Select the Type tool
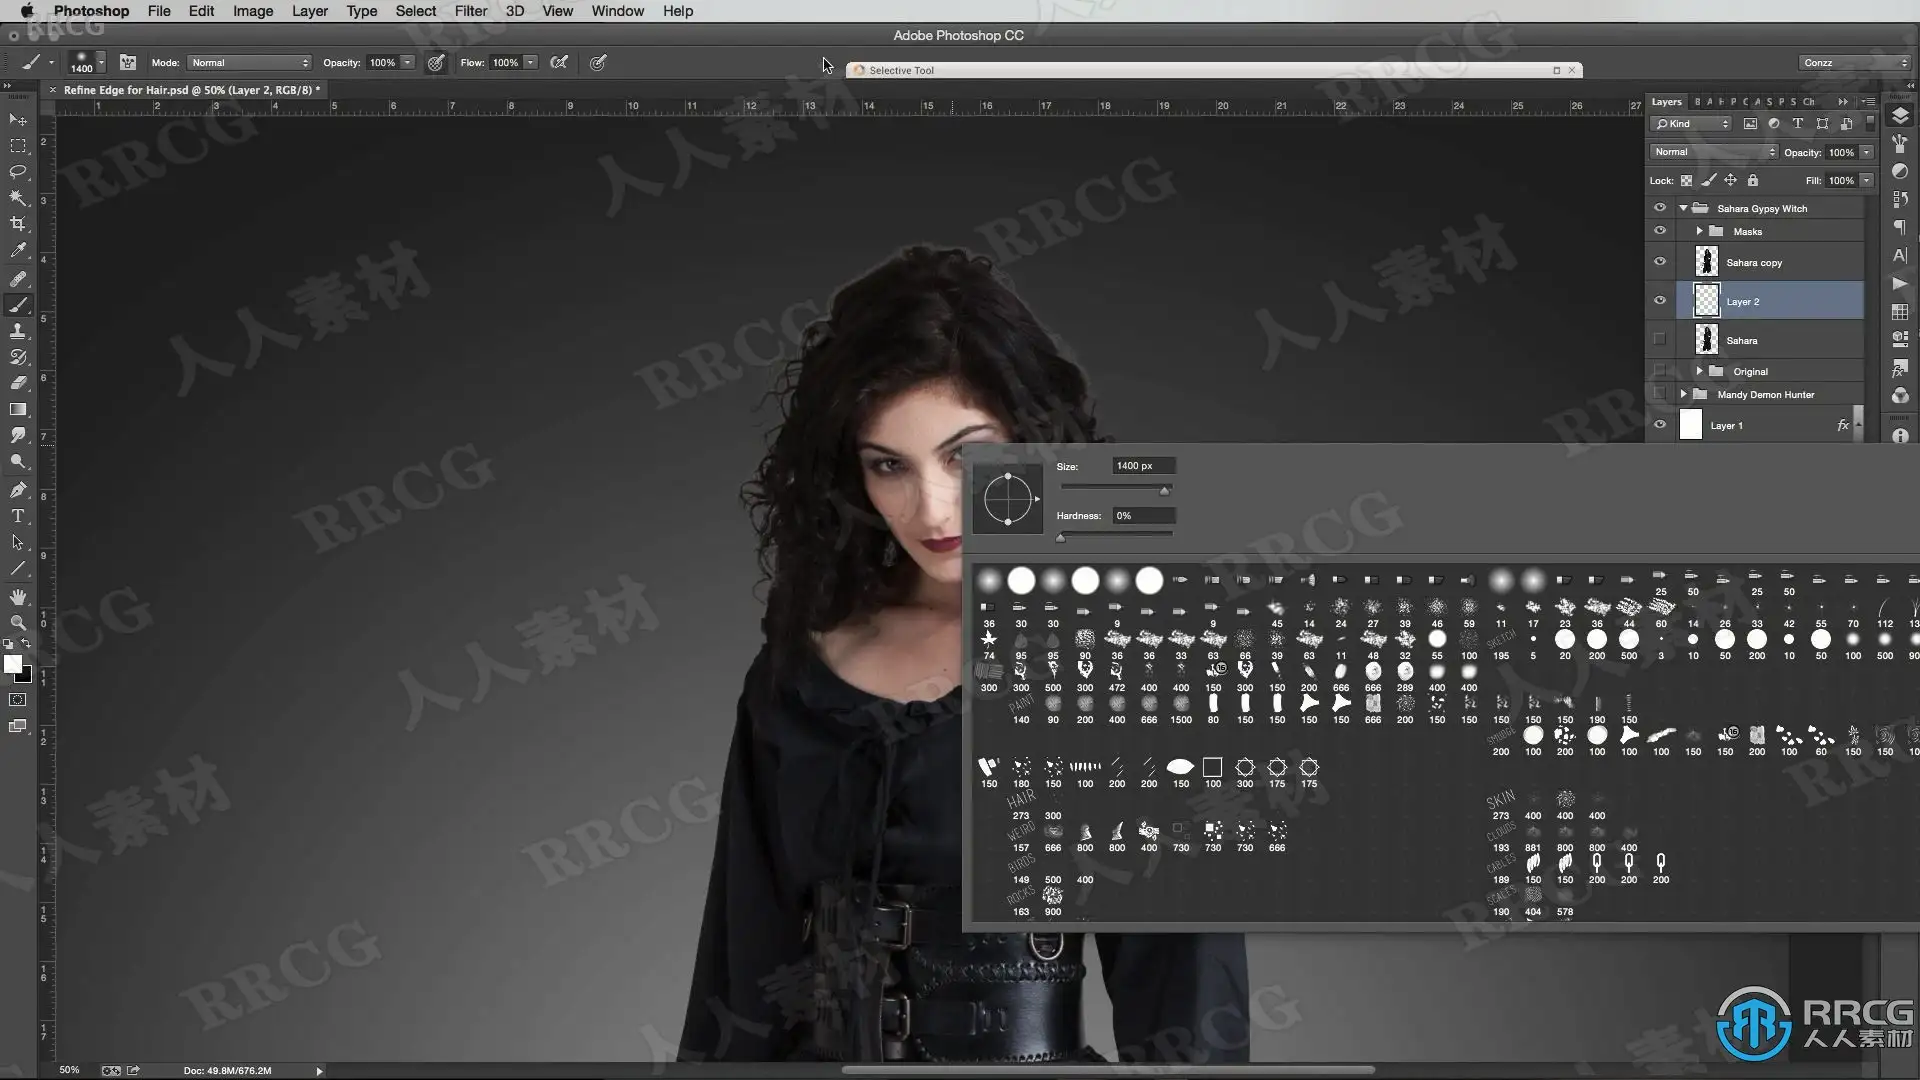Image resolution: width=1920 pixels, height=1080 pixels. (x=18, y=516)
